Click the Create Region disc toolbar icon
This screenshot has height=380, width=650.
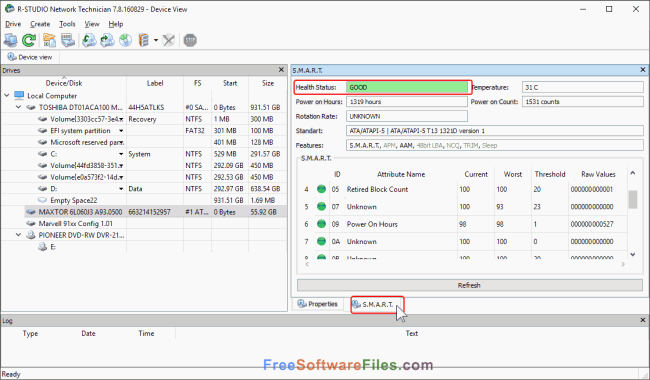(125, 40)
